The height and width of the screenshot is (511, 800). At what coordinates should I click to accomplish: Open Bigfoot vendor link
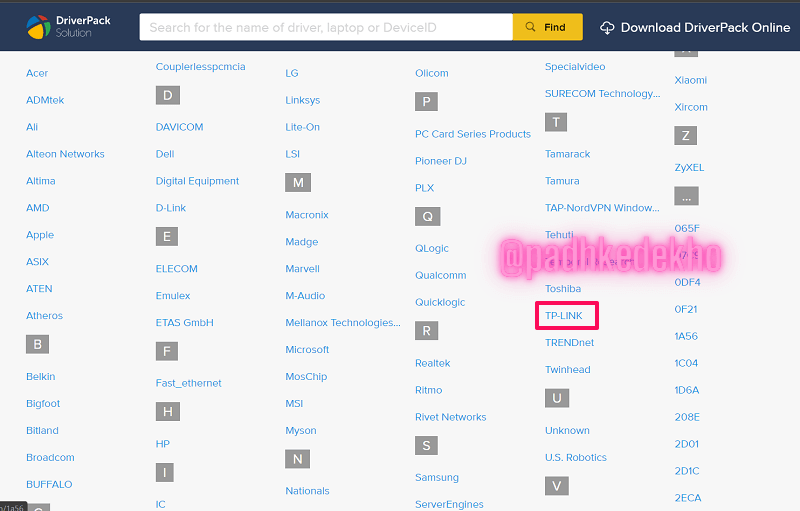43,403
